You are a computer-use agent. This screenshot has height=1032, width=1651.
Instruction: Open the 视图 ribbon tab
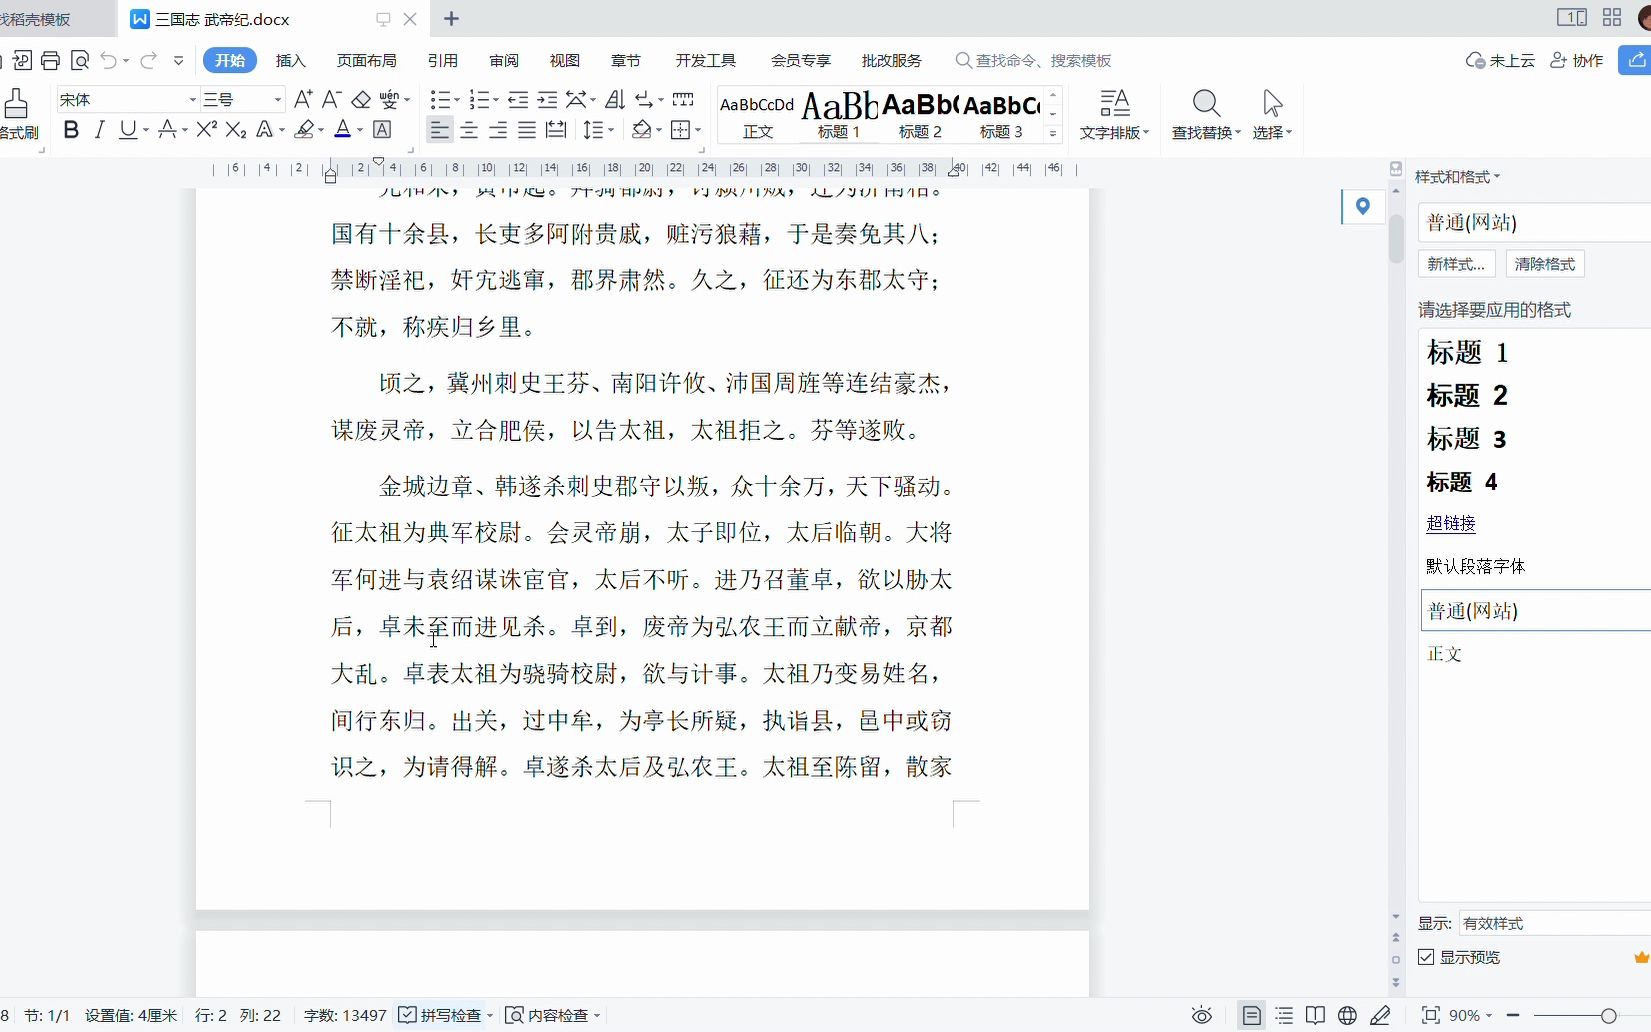coord(565,60)
